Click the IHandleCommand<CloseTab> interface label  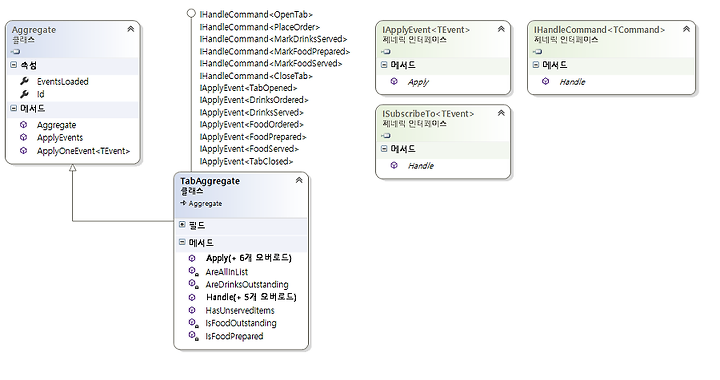(x=256, y=76)
